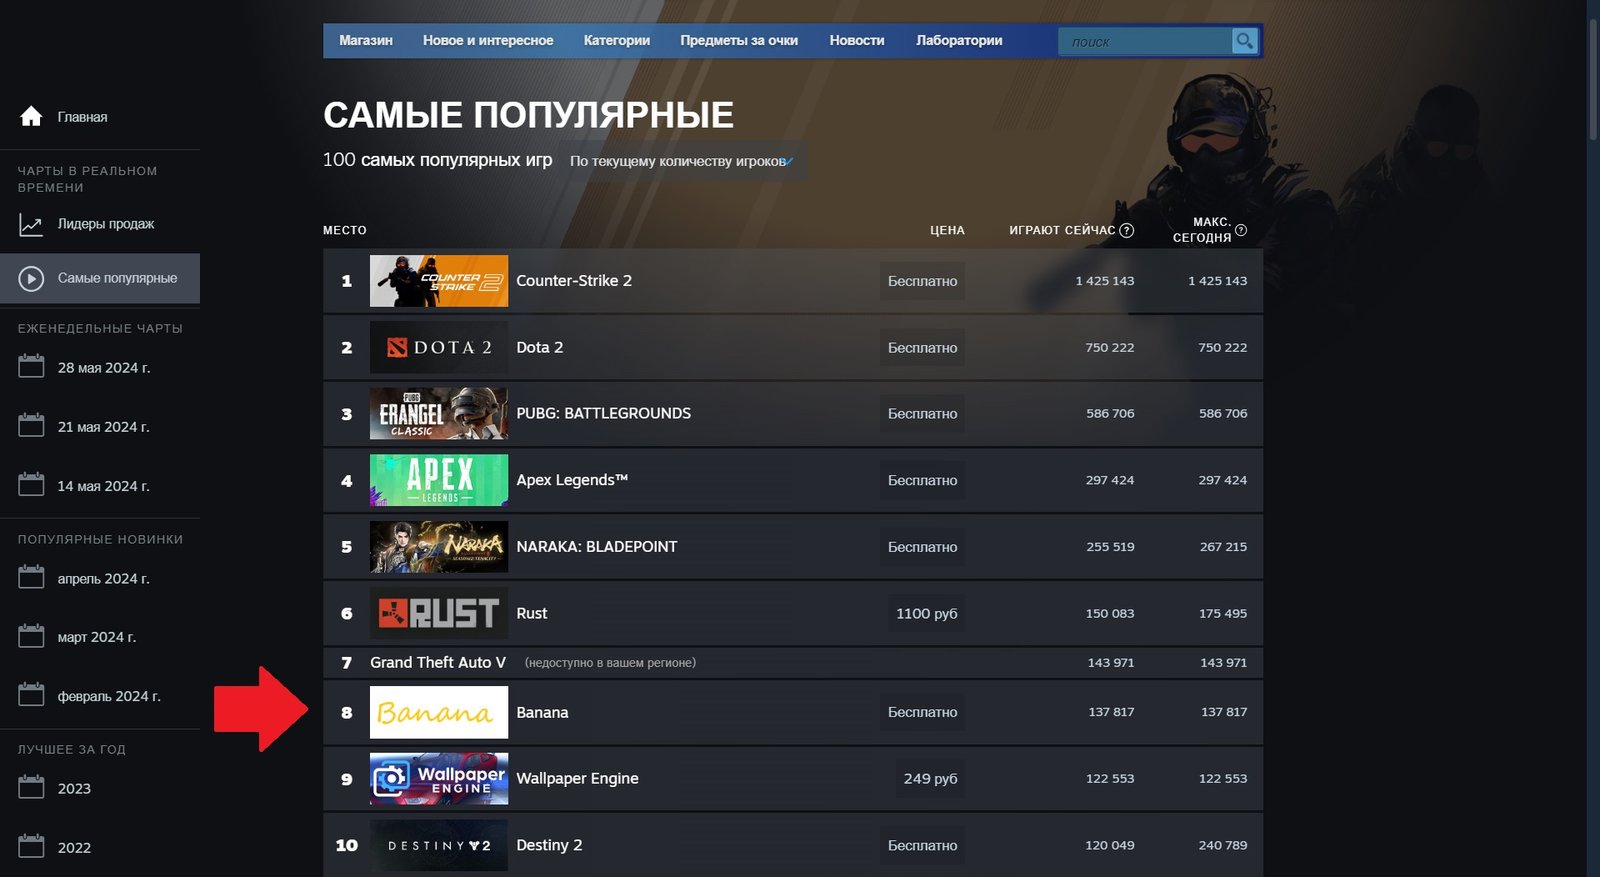
Task: Click the Banana game title
Action: click(542, 712)
